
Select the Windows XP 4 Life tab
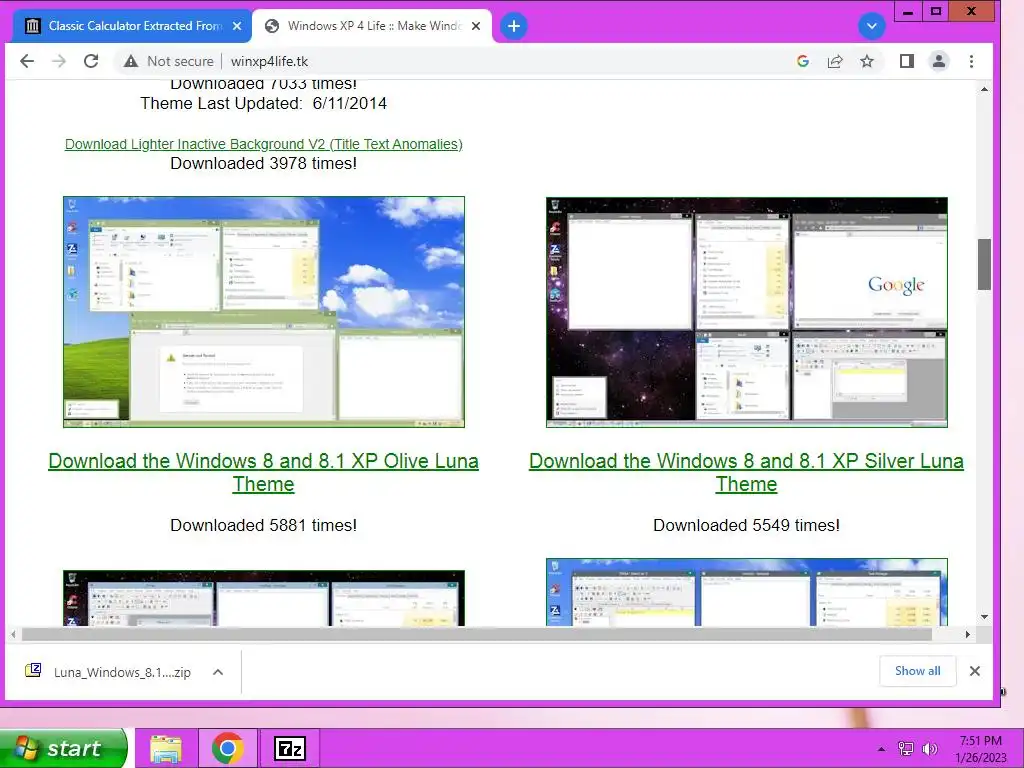(x=373, y=26)
